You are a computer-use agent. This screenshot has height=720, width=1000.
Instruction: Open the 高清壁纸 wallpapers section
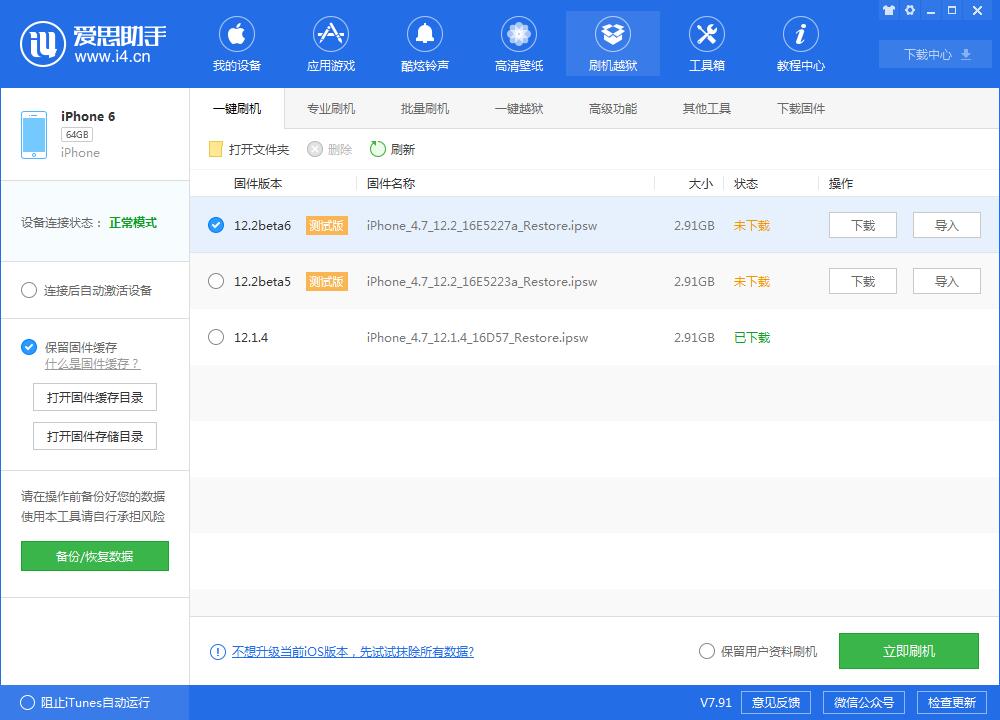518,43
